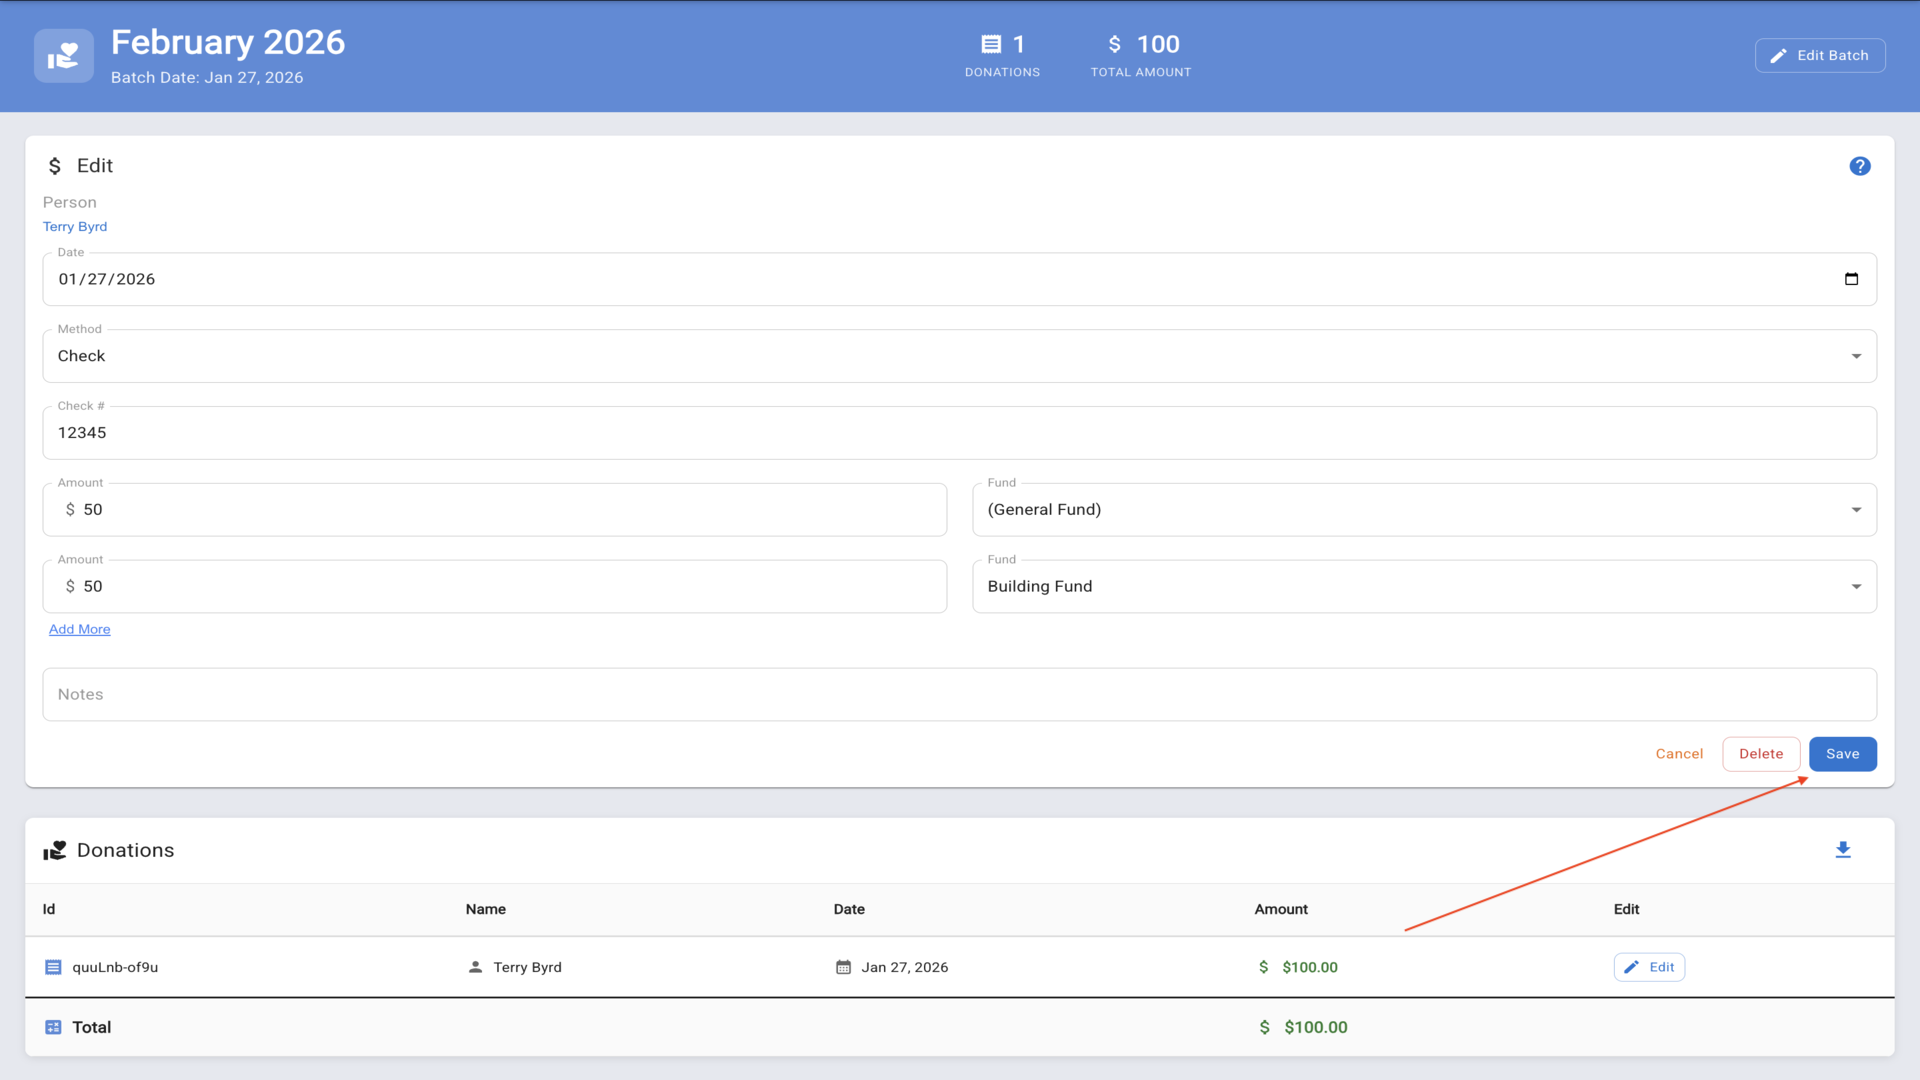
Task: Click the Add More link
Action: 79,629
